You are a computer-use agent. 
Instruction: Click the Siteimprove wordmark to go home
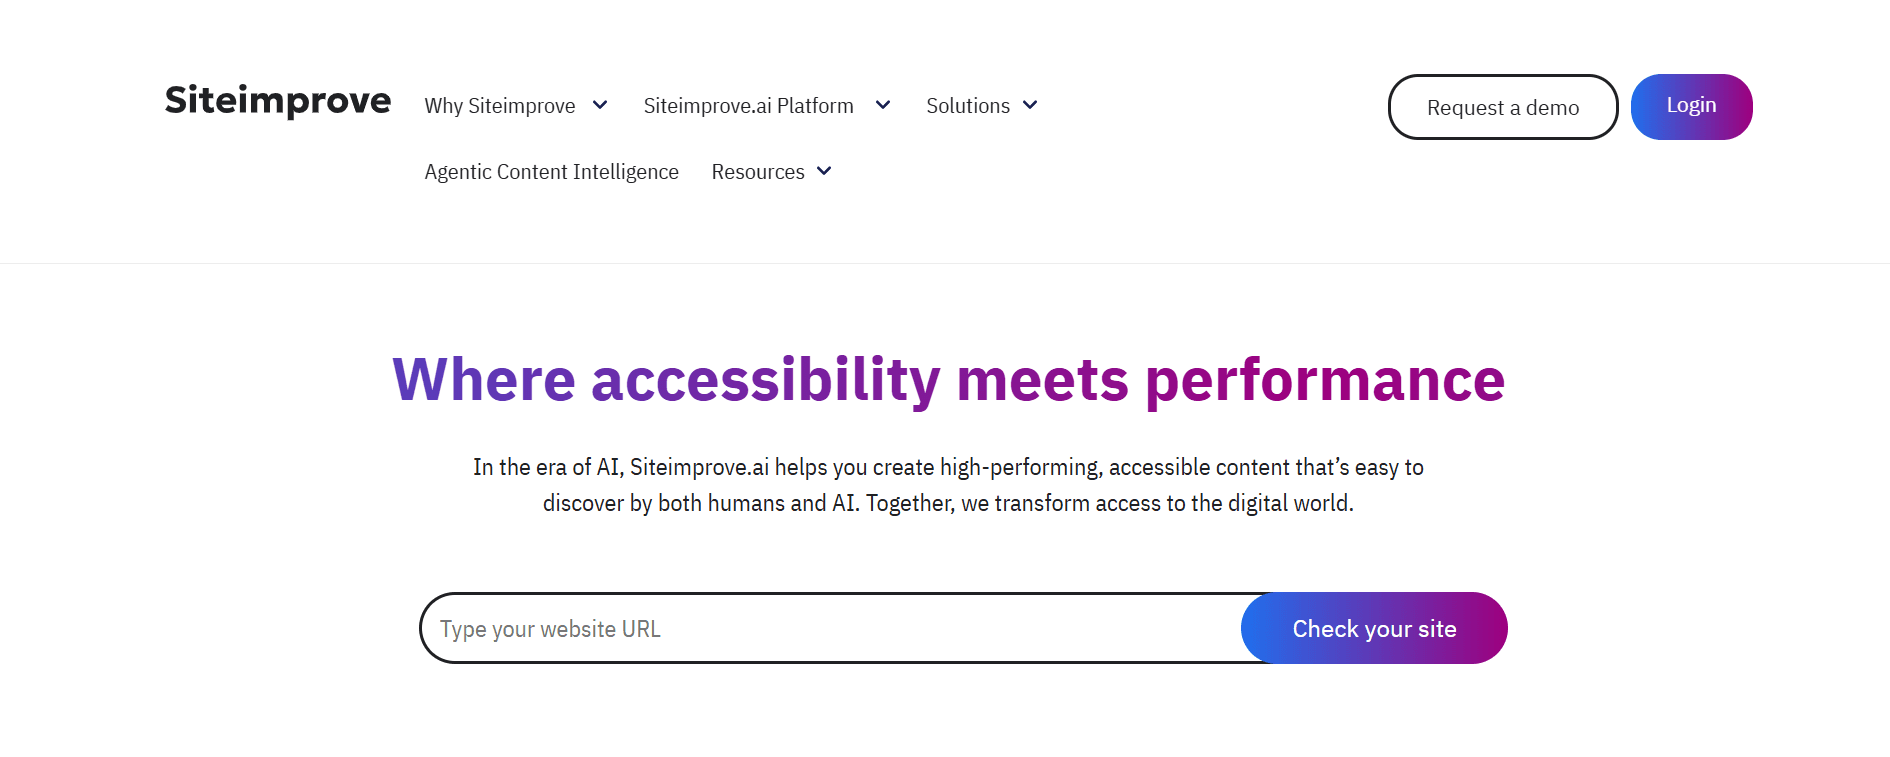click(x=277, y=100)
